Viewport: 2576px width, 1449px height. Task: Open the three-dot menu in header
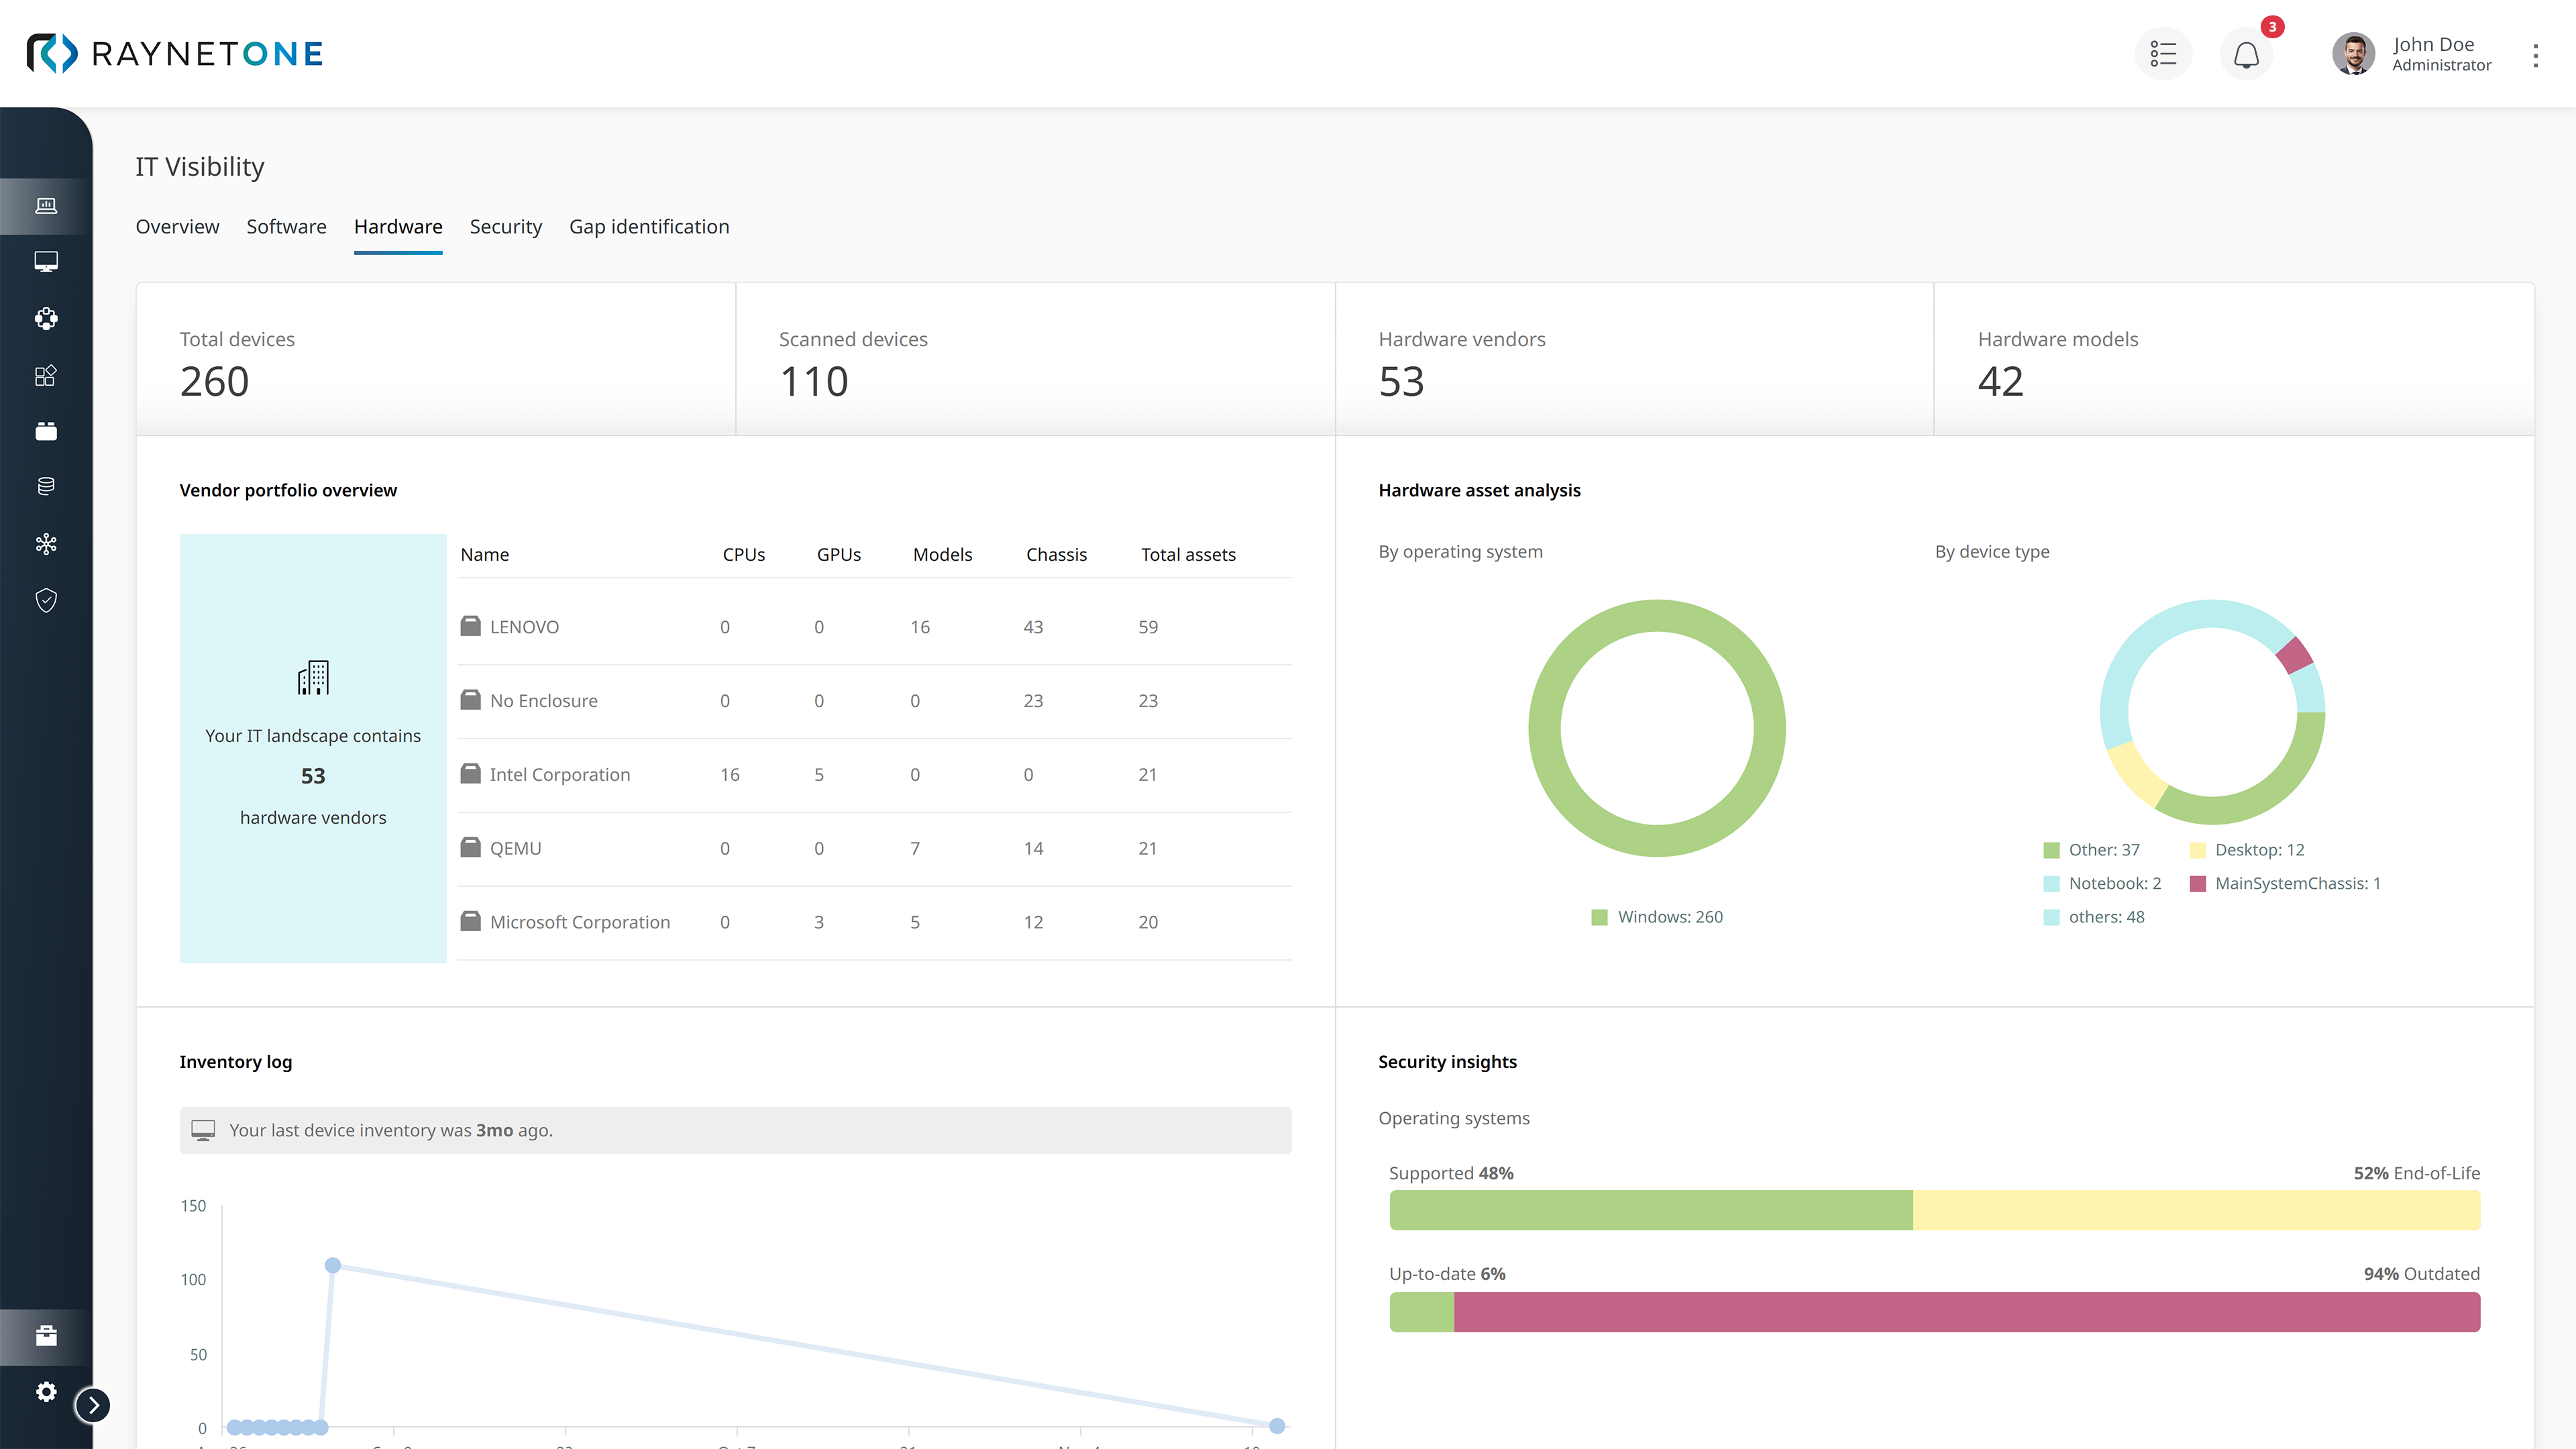pos(2536,56)
